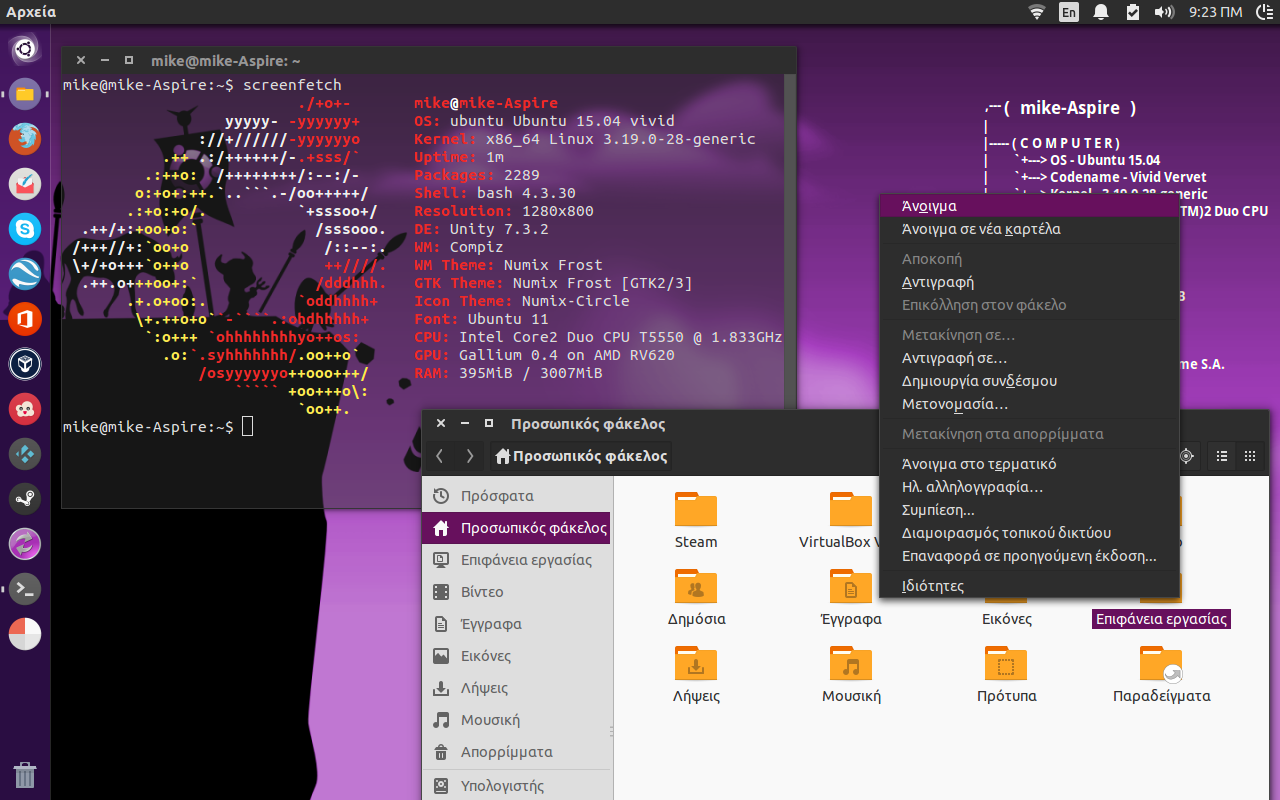Open Steam from the launcher dock
The image size is (1280, 800).
(25, 499)
